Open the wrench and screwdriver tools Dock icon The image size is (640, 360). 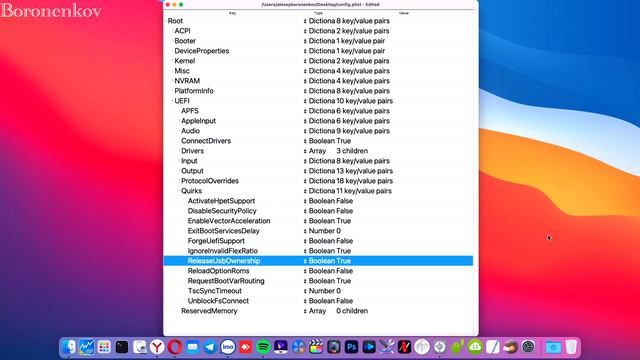click(387, 347)
